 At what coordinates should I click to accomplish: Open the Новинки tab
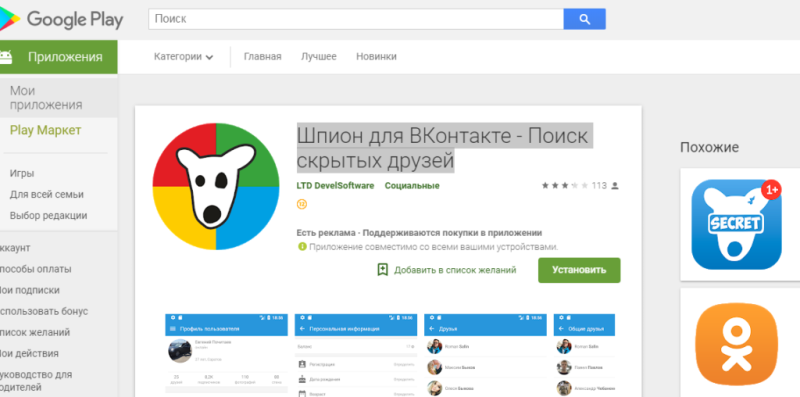click(x=376, y=57)
